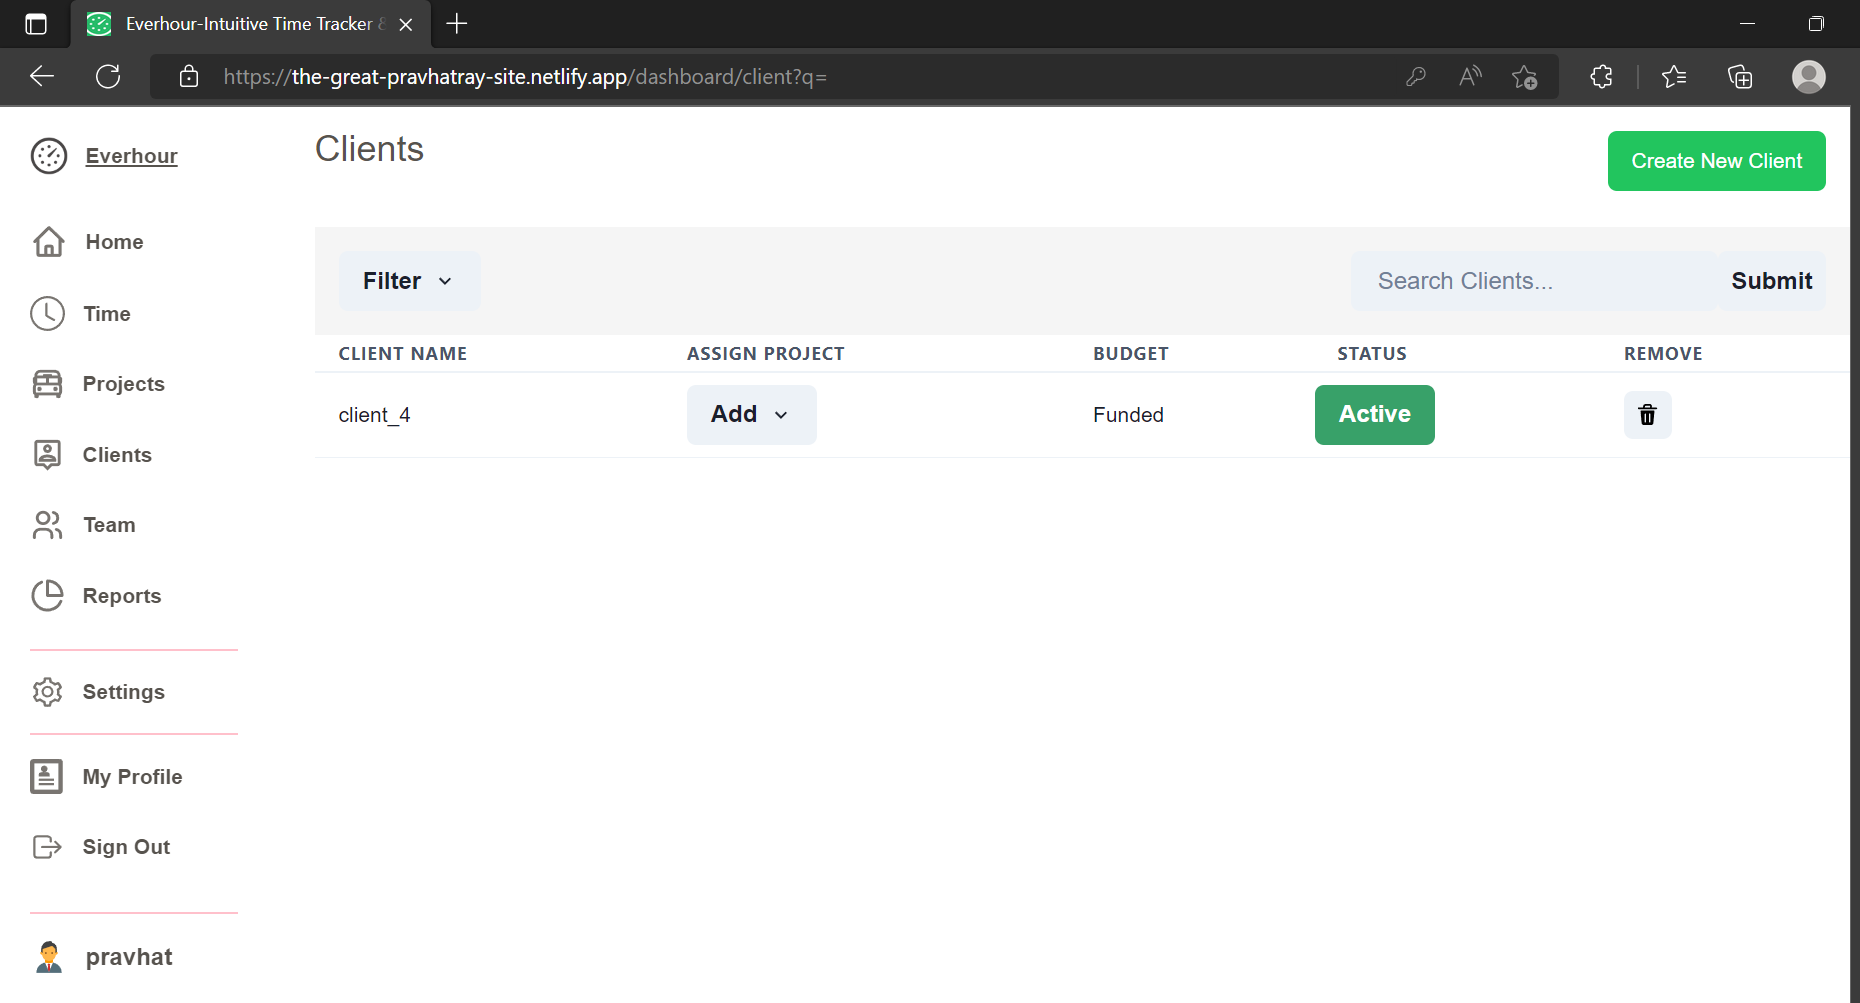This screenshot has width=1860, height=1003.
Task: Click the Time clock icon
Action: click(48, 314)
